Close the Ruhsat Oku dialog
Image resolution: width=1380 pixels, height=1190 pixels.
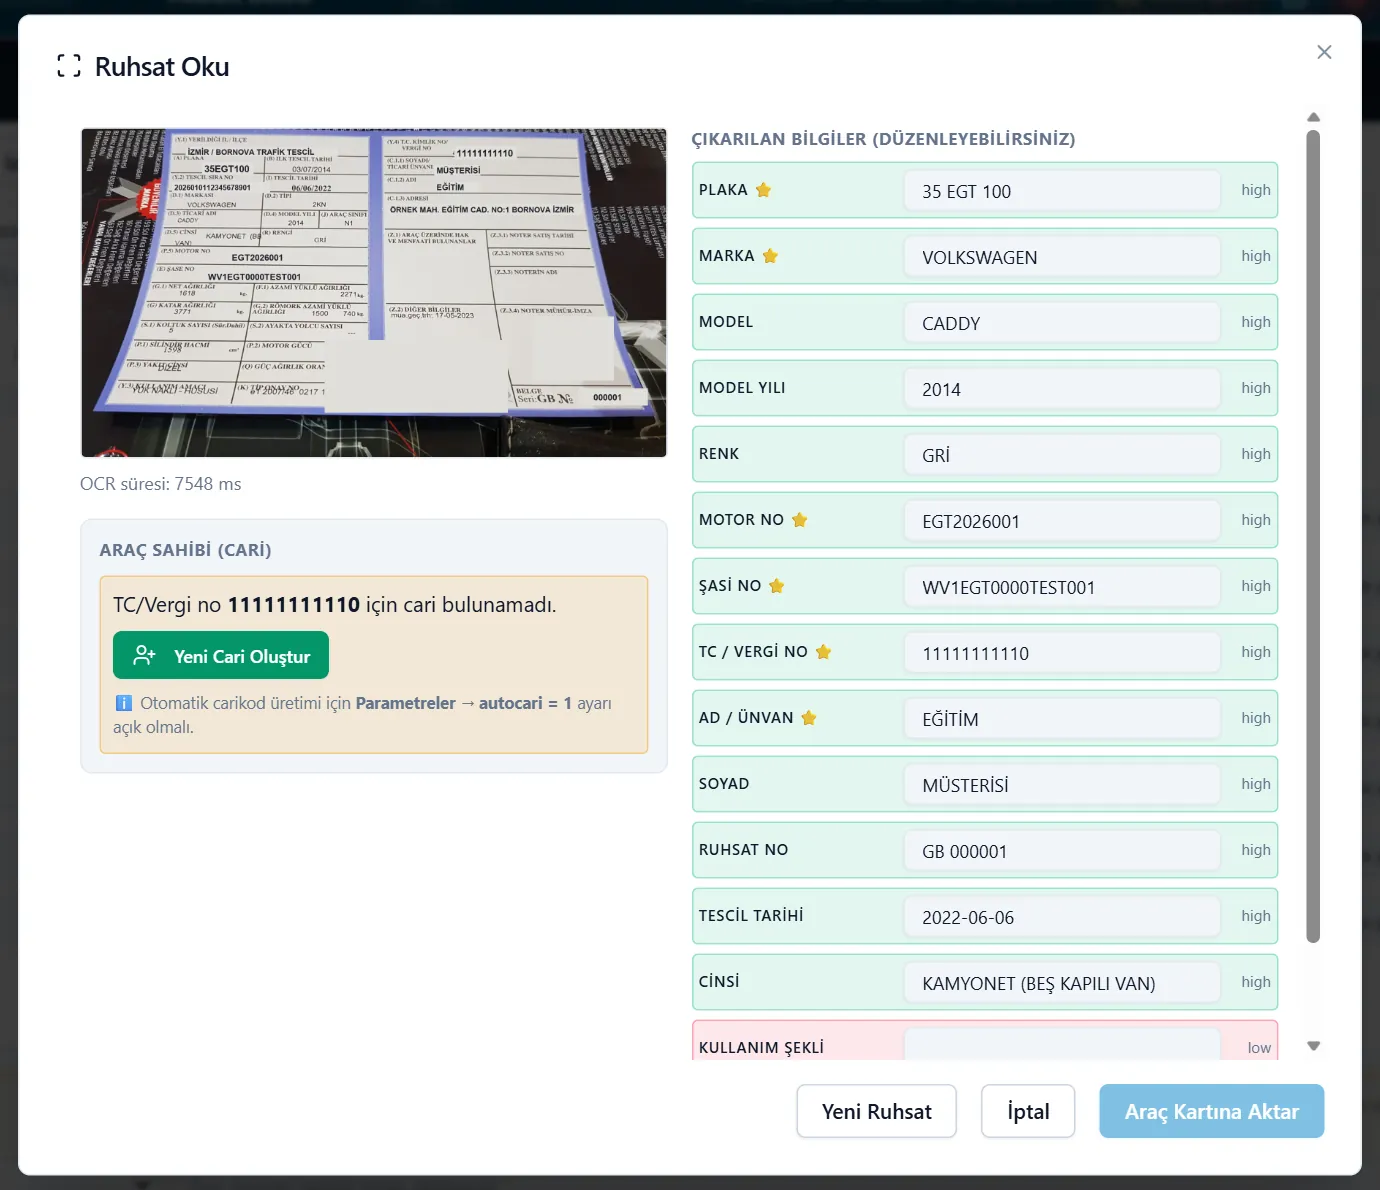click(1324, 52)
